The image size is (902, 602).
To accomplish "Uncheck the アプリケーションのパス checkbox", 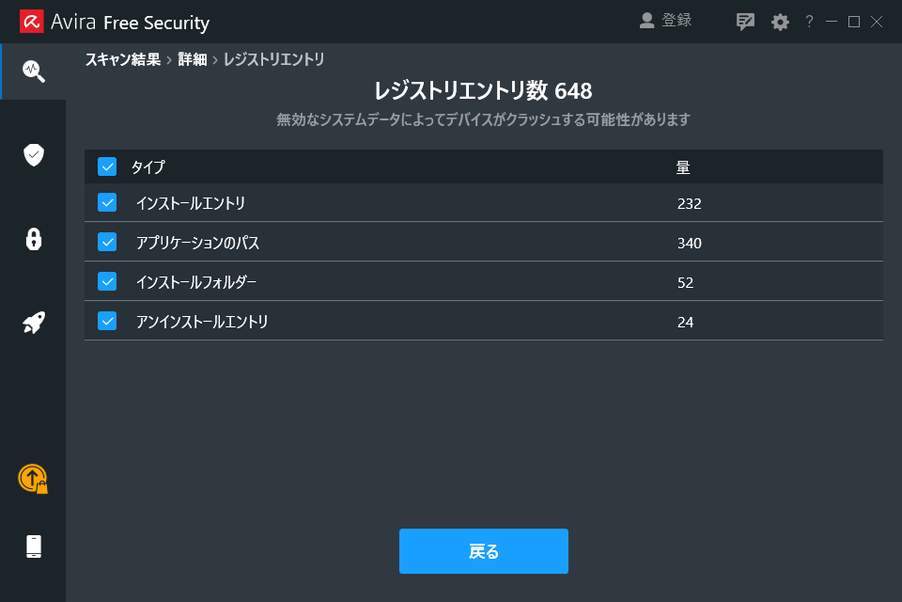I will [x=107, y=242].
